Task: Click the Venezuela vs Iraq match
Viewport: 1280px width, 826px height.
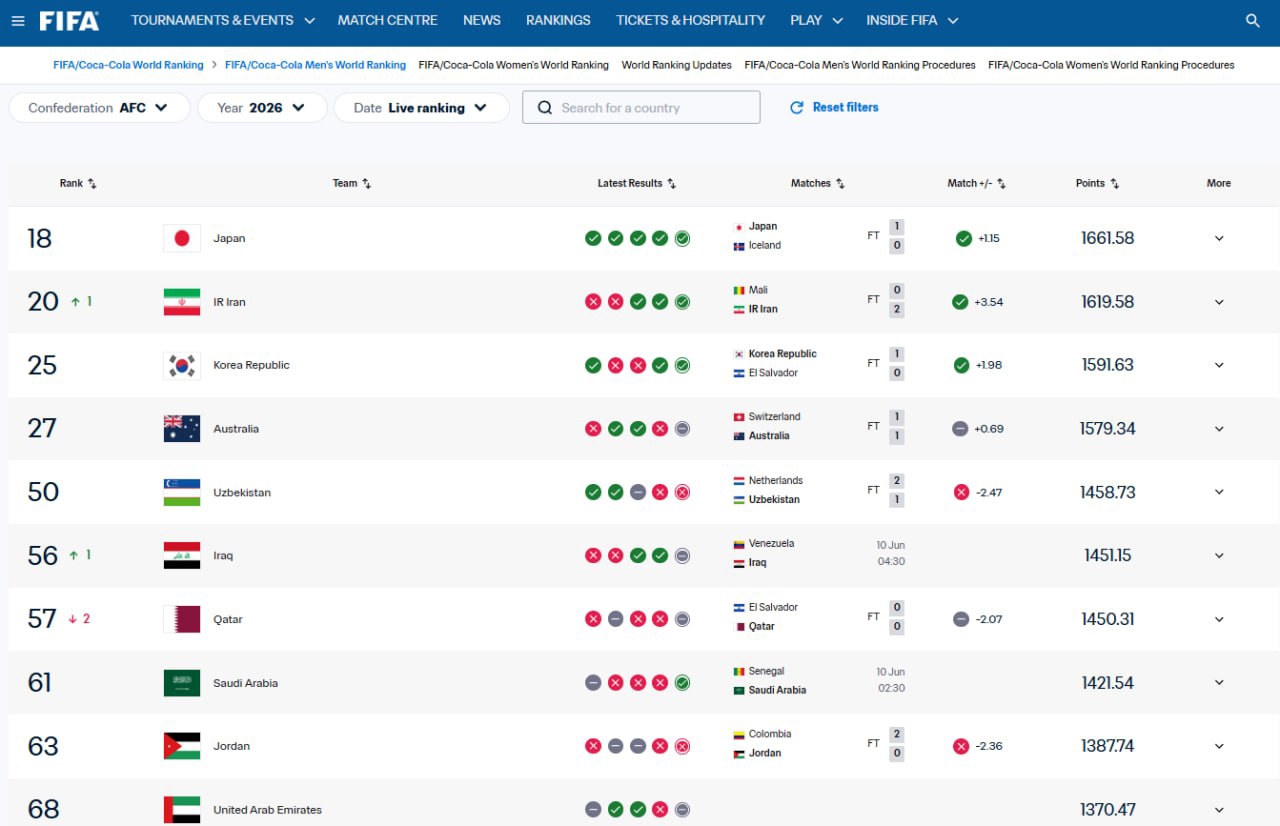Action: tap(819, 553)
